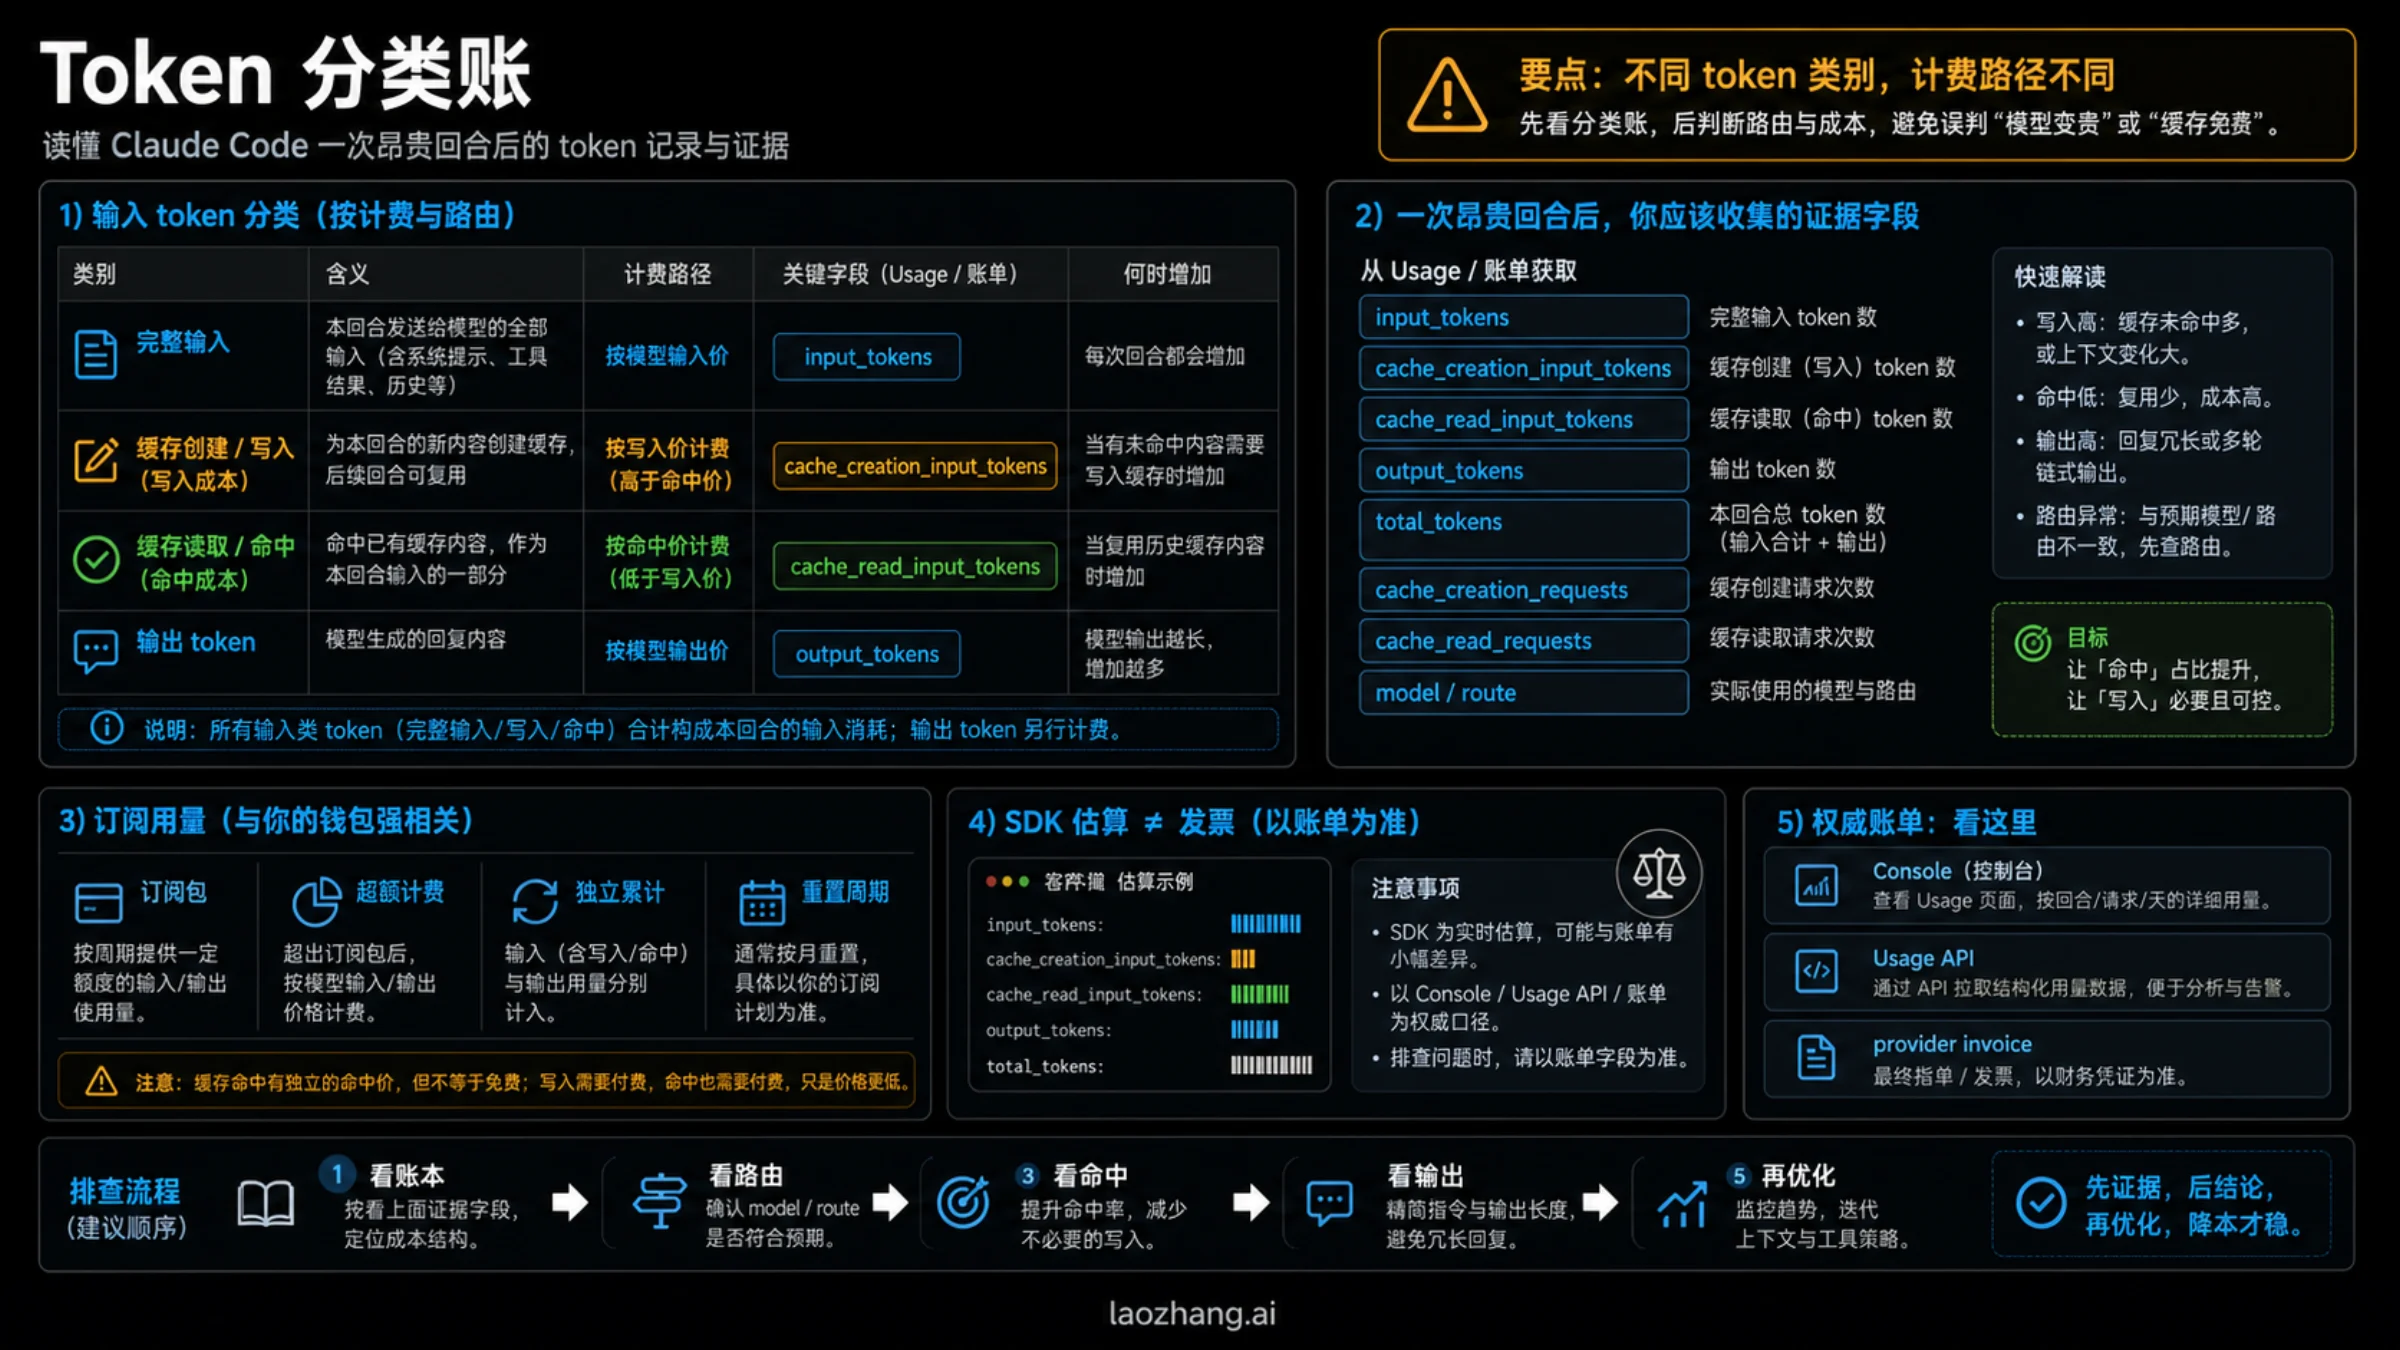Click the speech bubble icon at 看输出
The image size is (2400, 1350).
(x=1330, y=1203)
